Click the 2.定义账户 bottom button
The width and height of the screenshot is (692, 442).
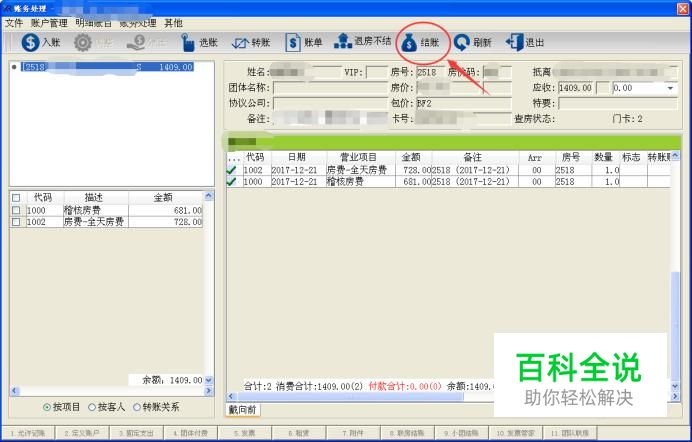pyautogui.click(x=82, y=433)
